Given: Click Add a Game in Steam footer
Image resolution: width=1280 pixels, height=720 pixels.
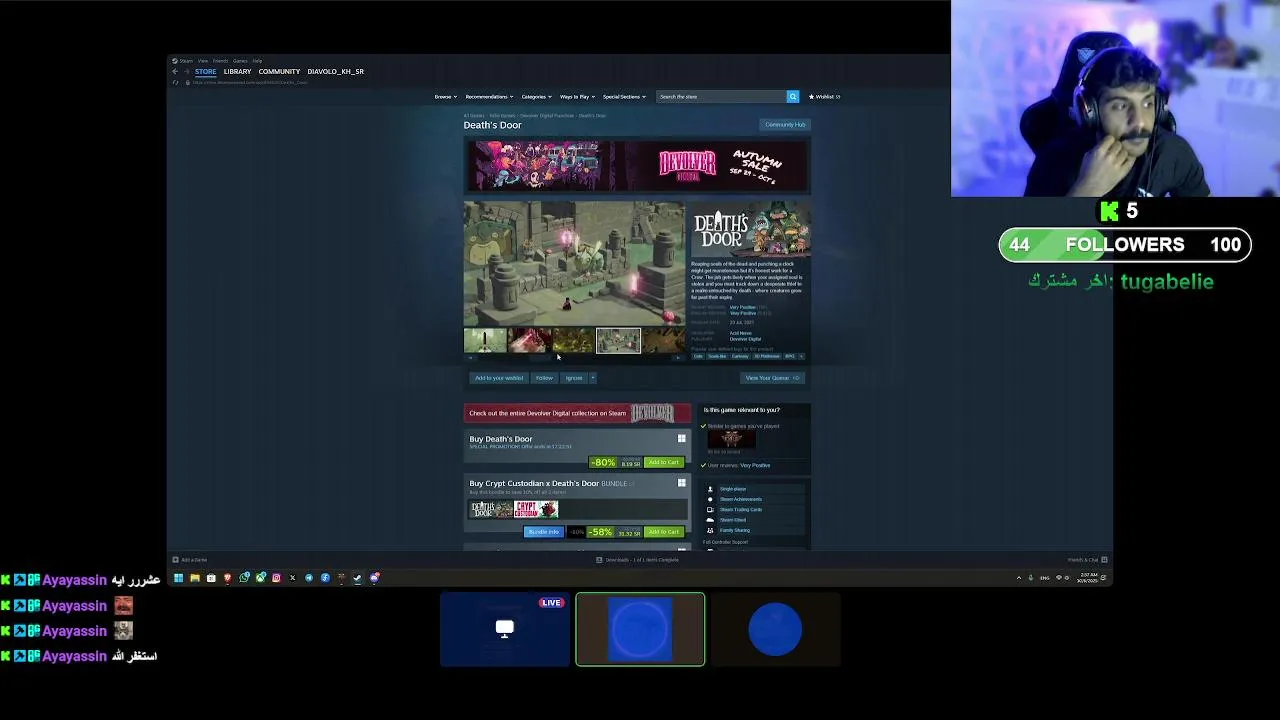Looking at the screenshot, I should pyautogui.click(x=190, y=560).
